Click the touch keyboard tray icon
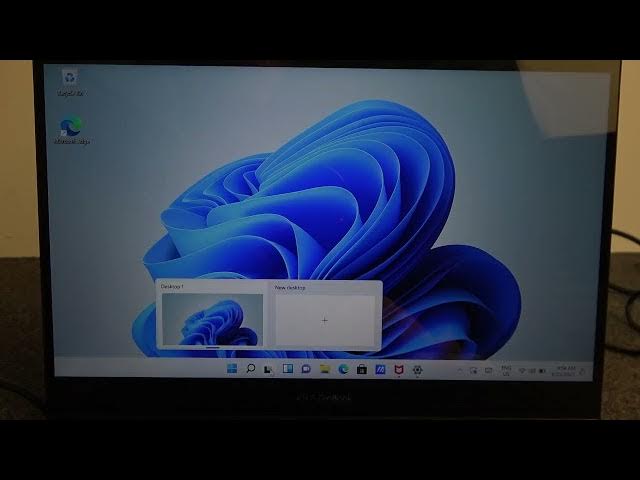 pyautogui.click(x=489, y=371)
